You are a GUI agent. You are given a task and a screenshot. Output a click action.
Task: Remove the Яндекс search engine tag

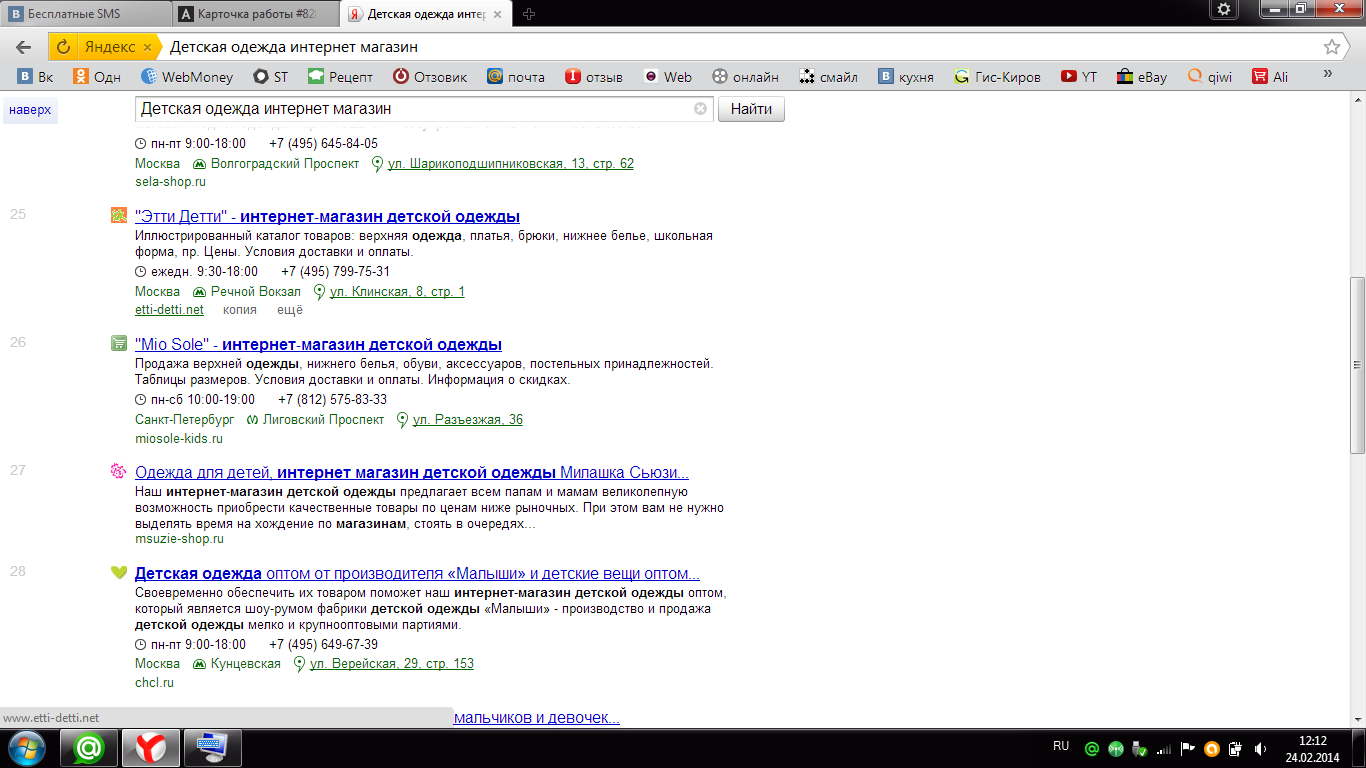[x=148, y=47]
